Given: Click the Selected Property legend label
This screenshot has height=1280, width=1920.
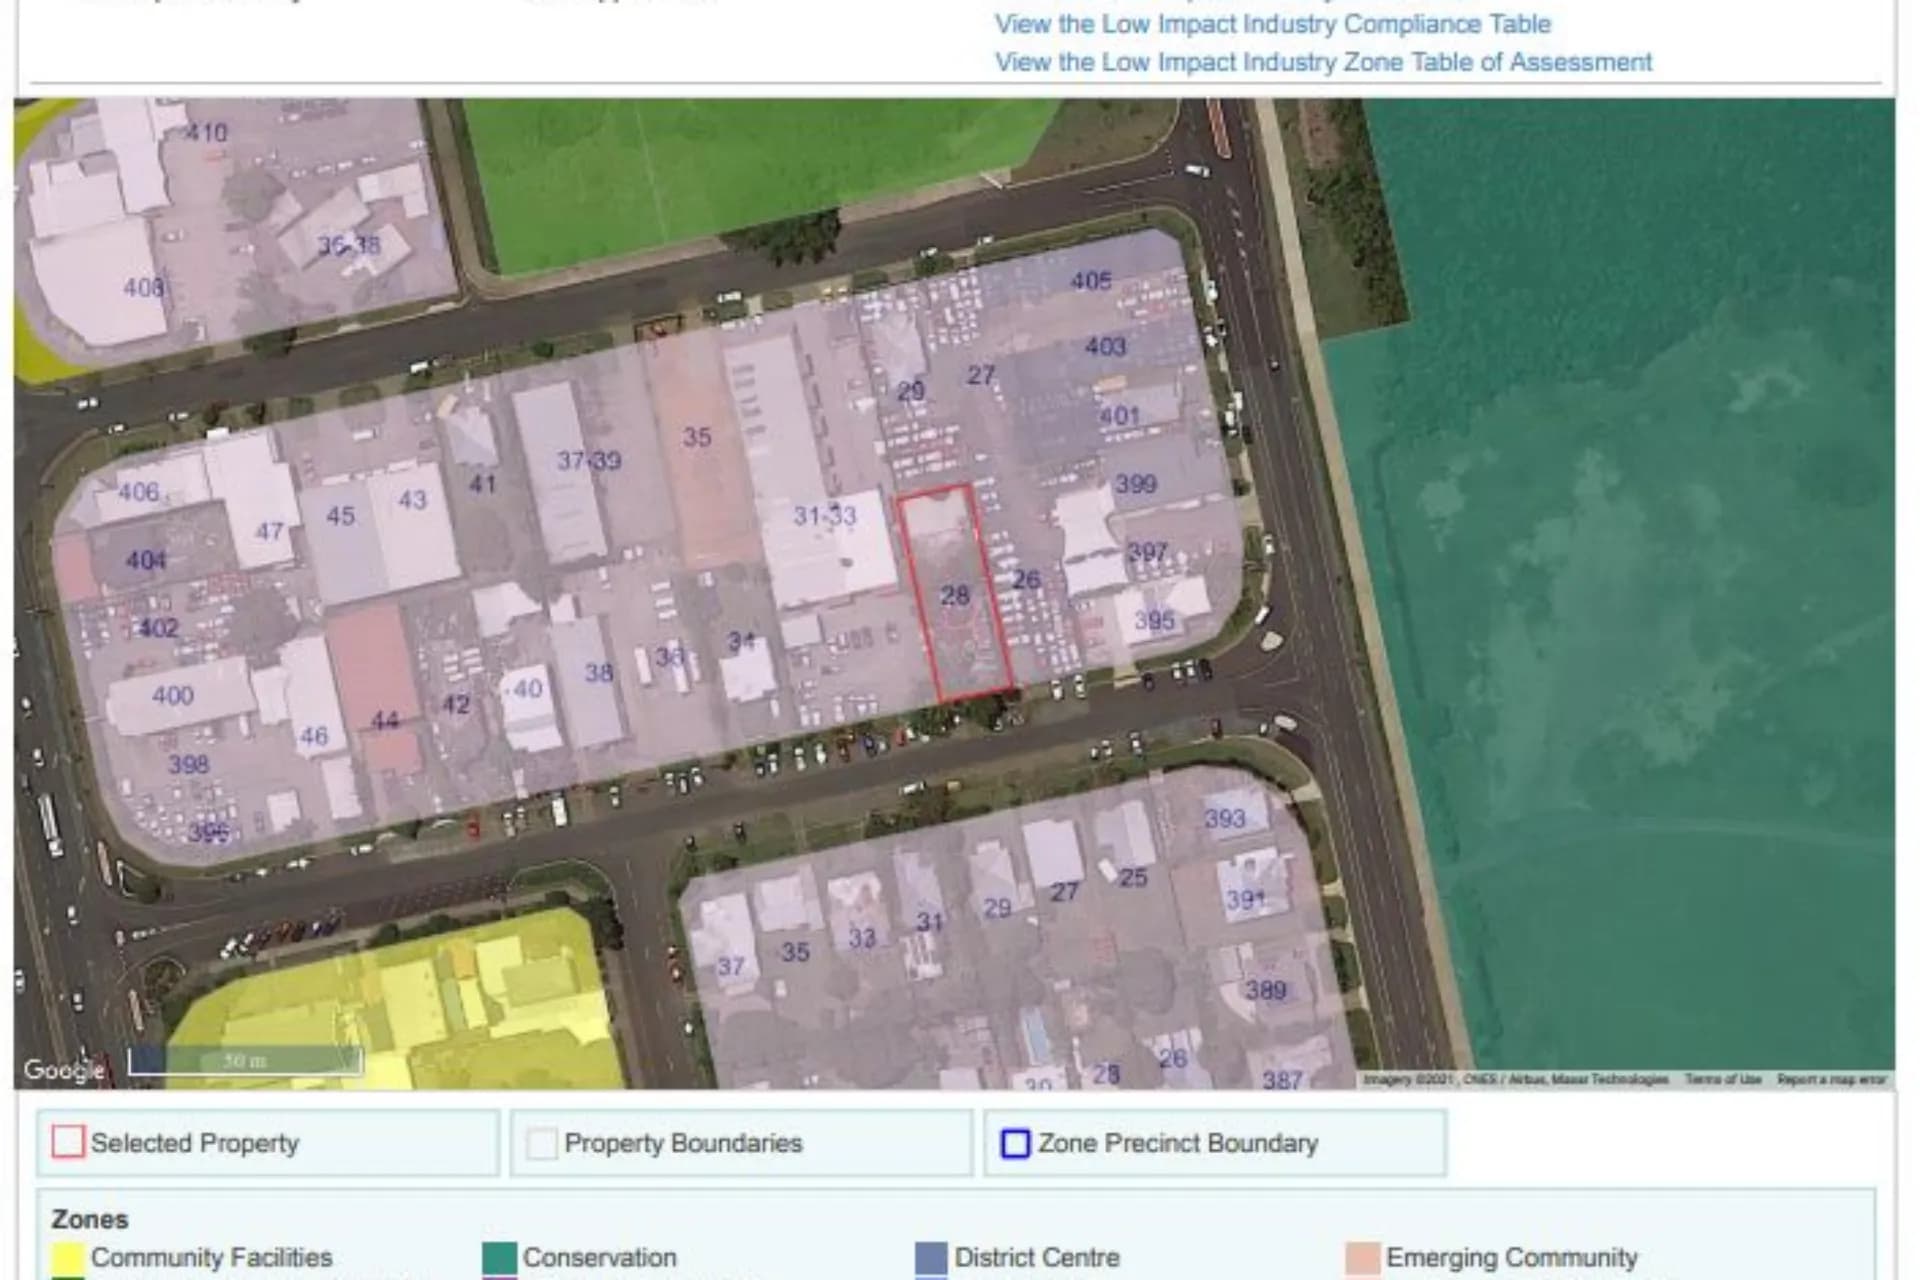Looking at the screenshot, I should click(x=195, y=1143).
